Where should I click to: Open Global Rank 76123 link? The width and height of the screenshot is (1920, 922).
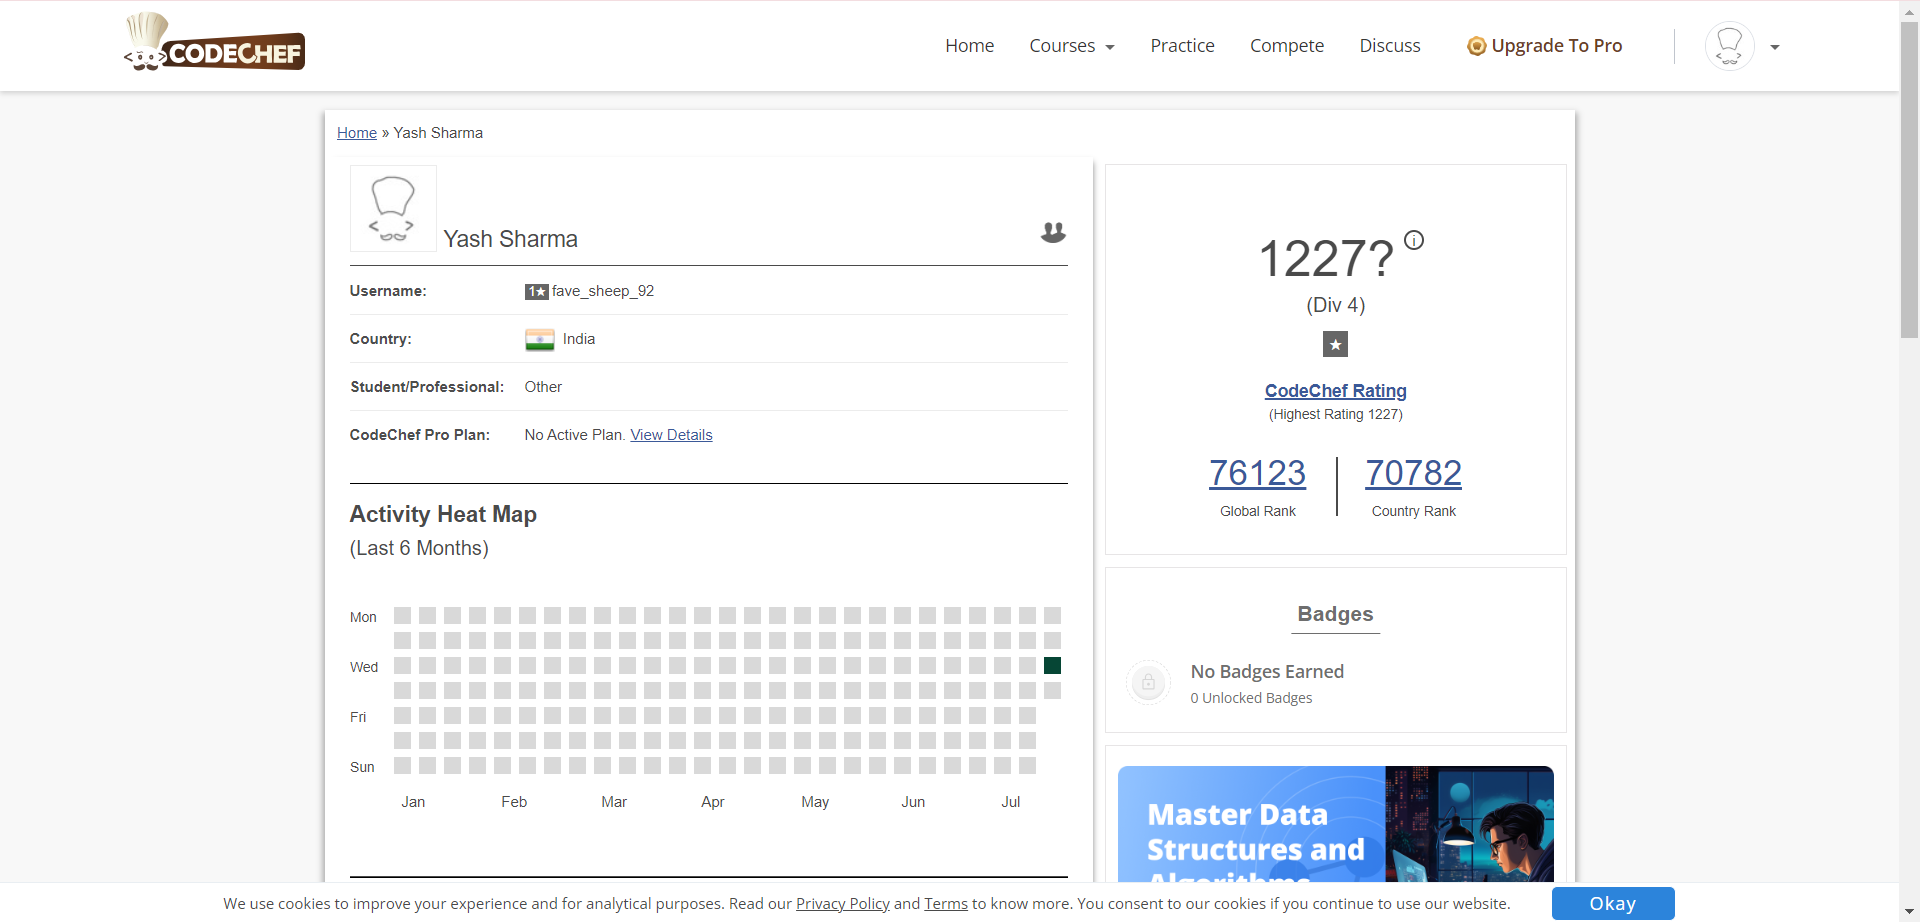click(1257, 473)
